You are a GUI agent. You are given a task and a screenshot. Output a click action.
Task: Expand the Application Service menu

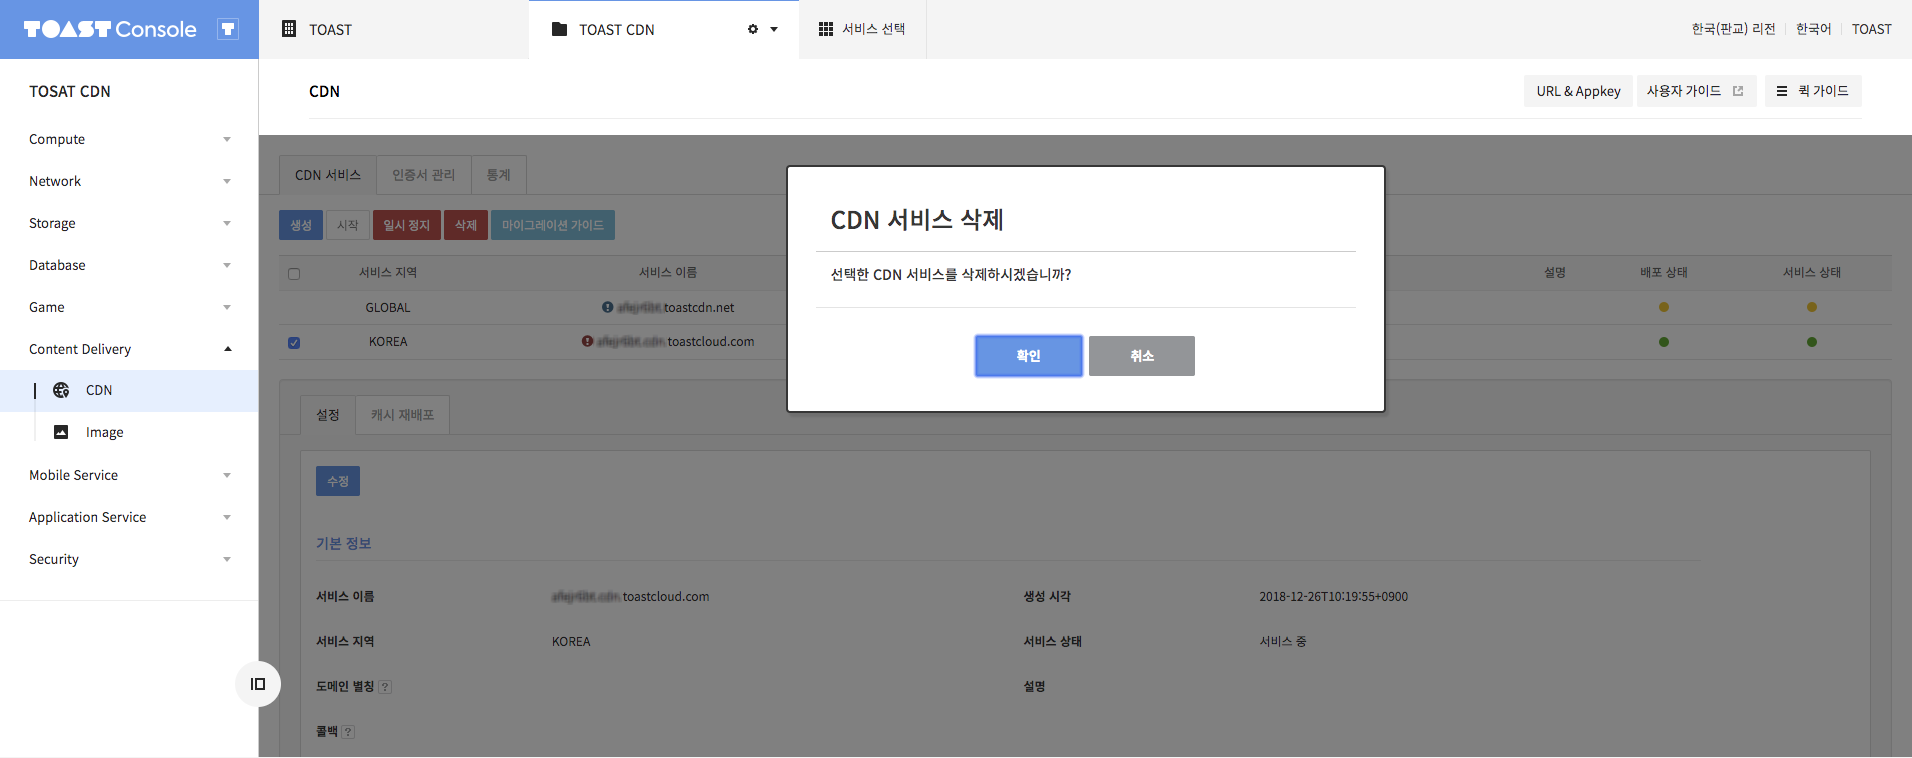[129, 517]
